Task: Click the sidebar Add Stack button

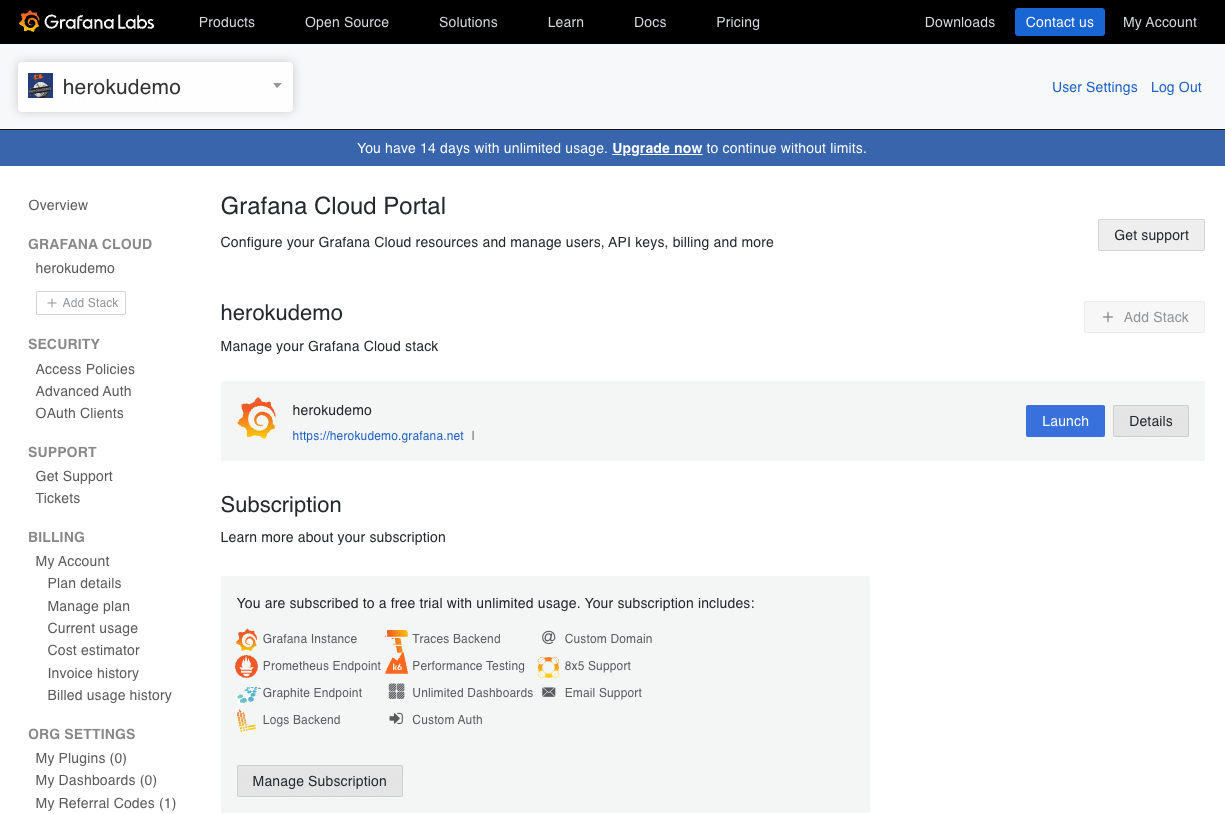Action: pos(81,303)
